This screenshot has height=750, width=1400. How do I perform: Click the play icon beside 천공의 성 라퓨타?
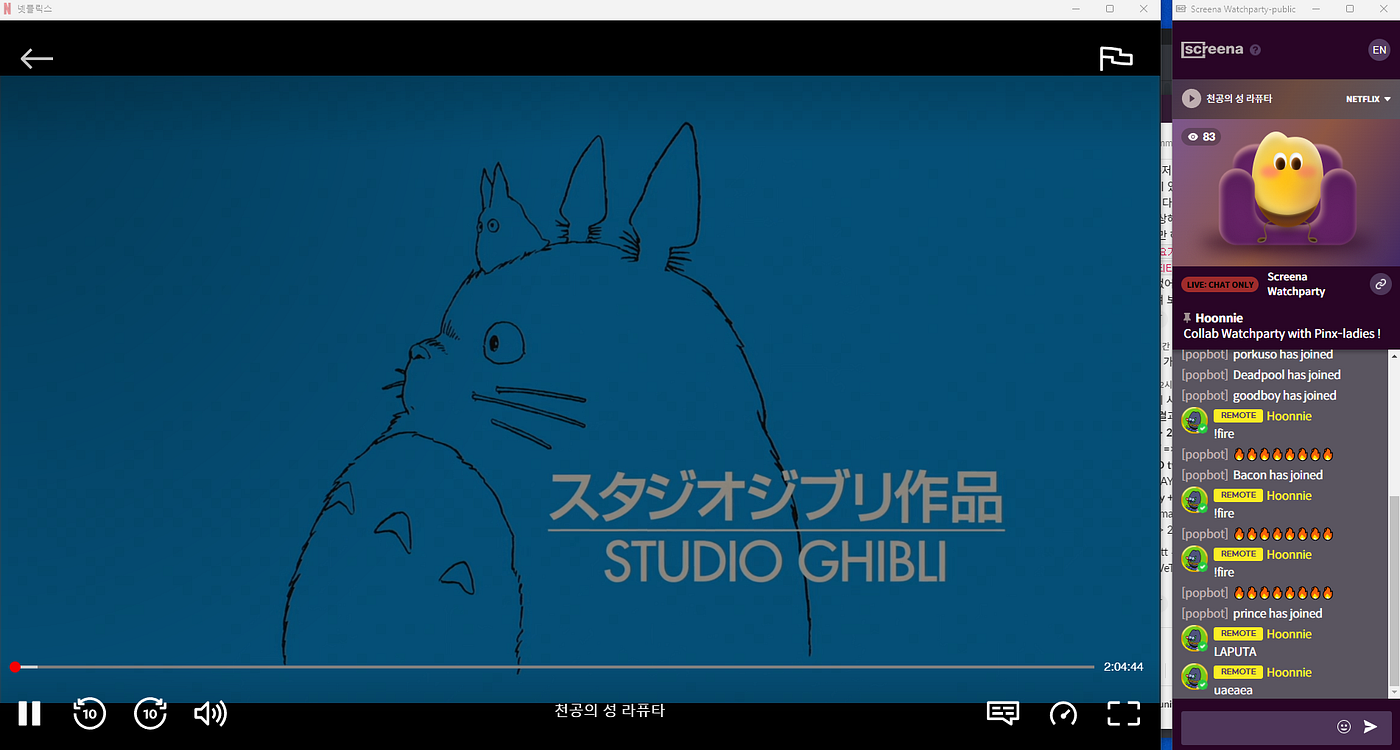[x=1191, y=99]
